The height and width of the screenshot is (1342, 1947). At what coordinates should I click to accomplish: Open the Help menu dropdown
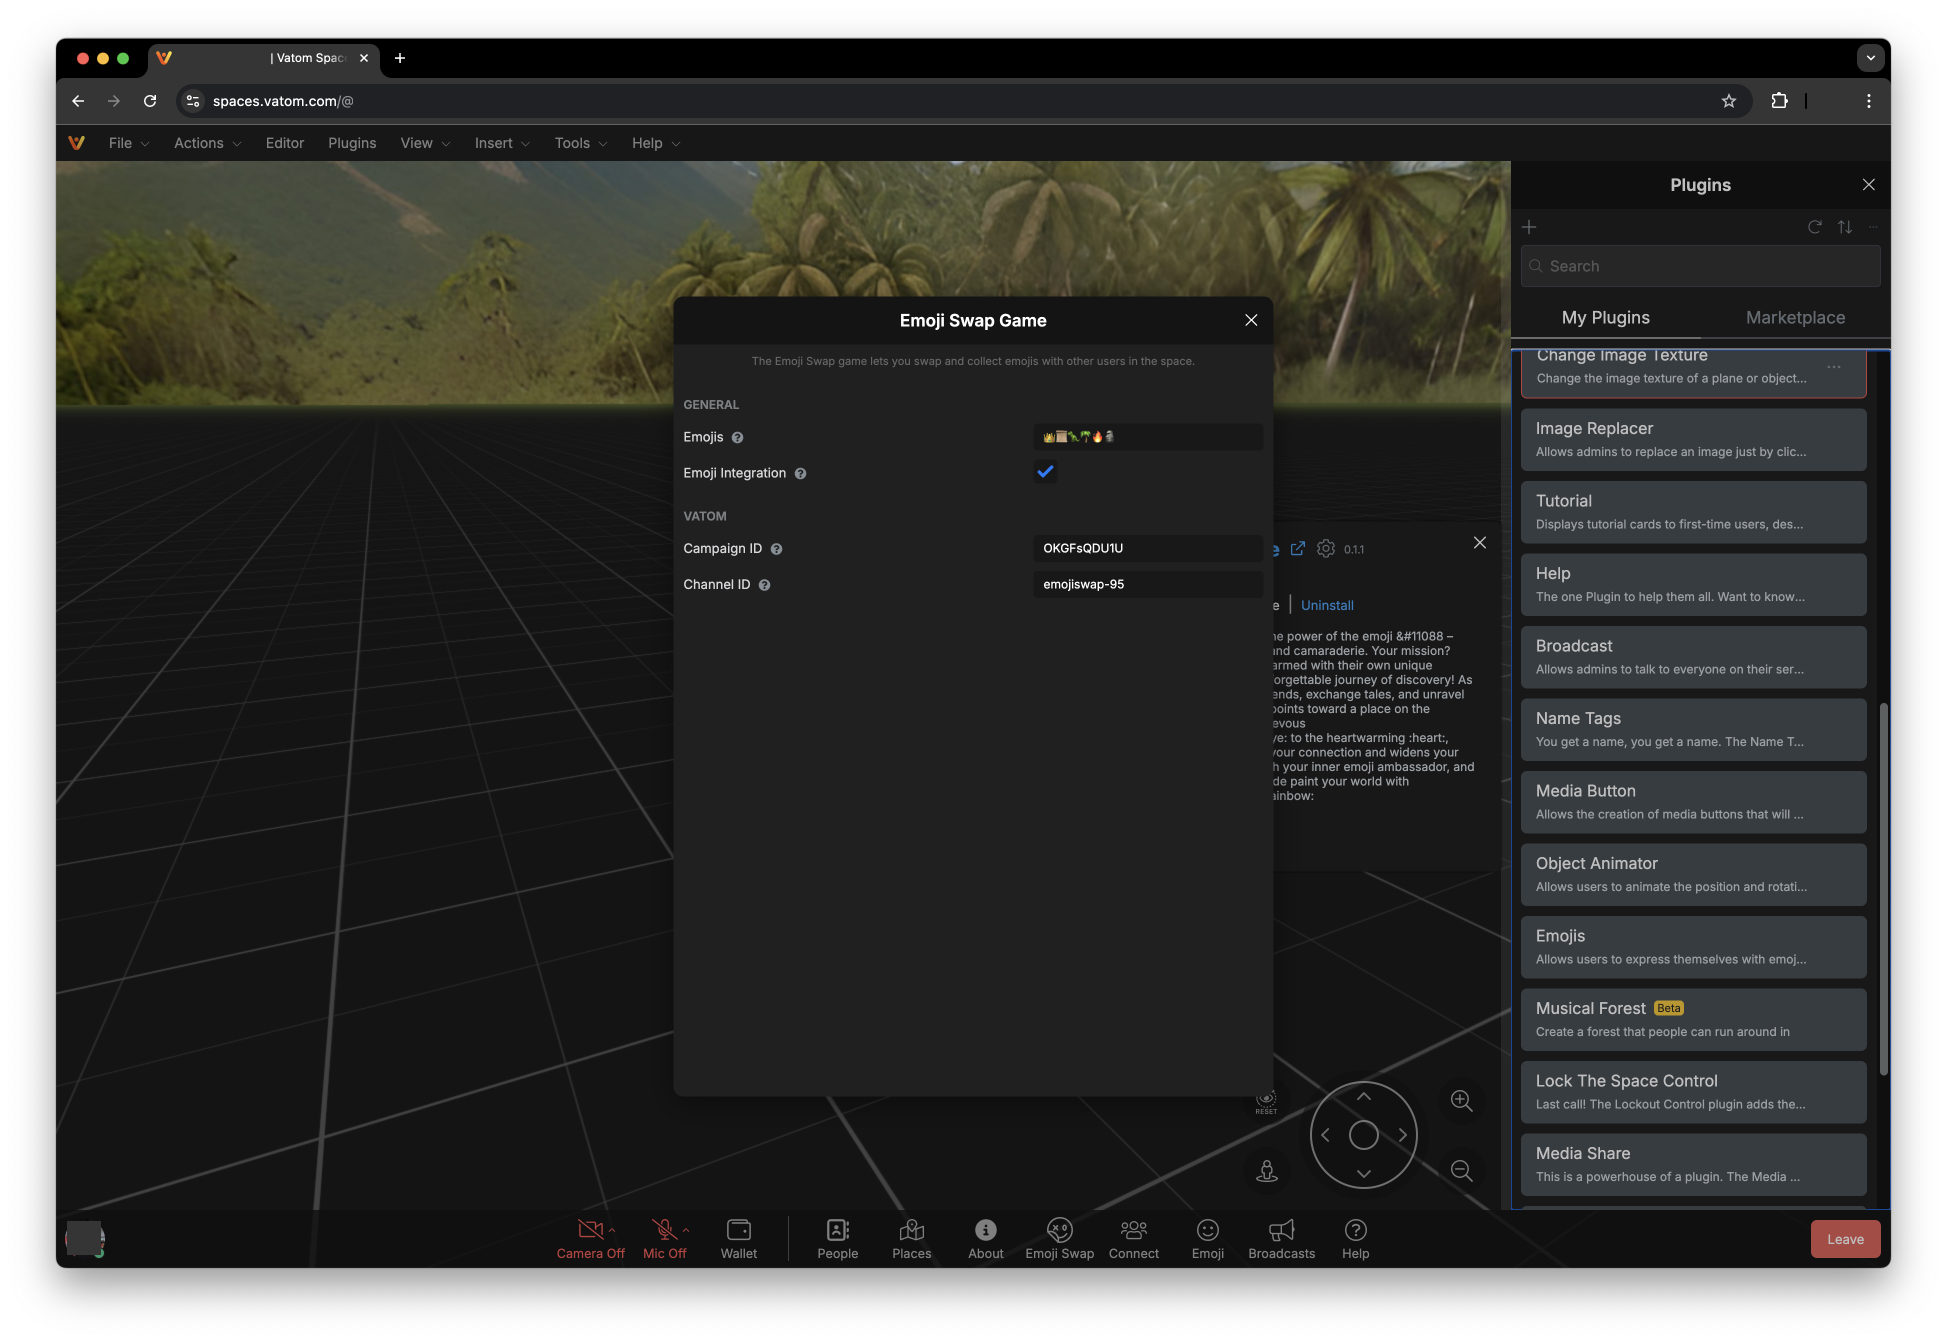point(655,143)
